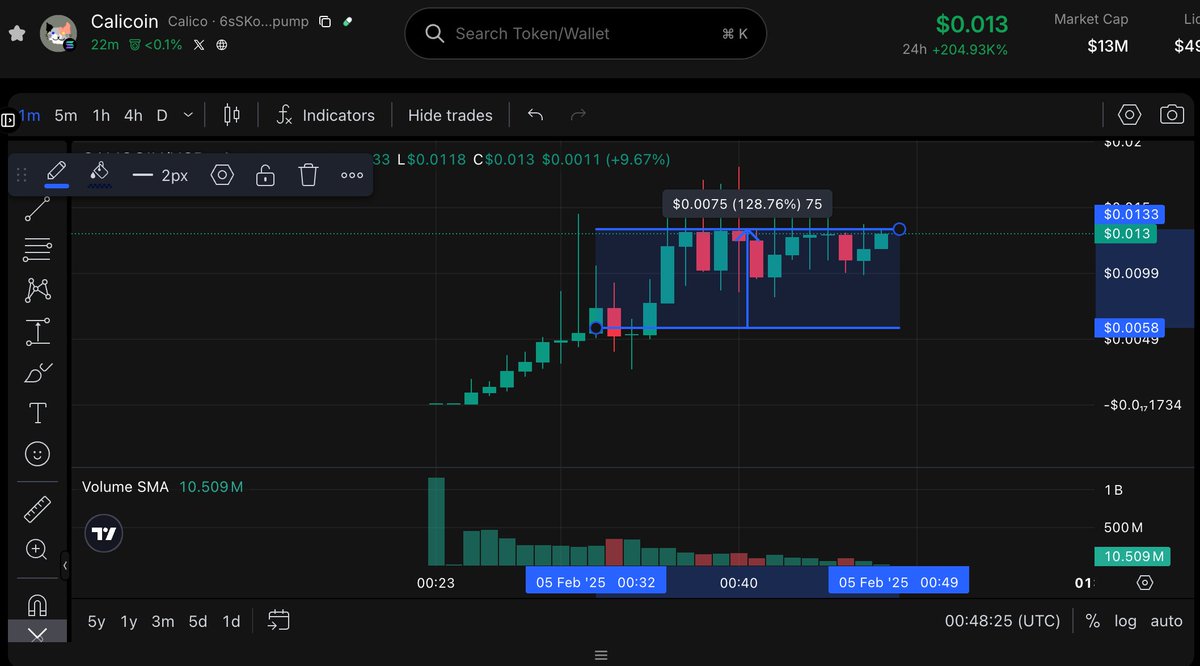Toggle auto scale mode

coord(1166,621)
